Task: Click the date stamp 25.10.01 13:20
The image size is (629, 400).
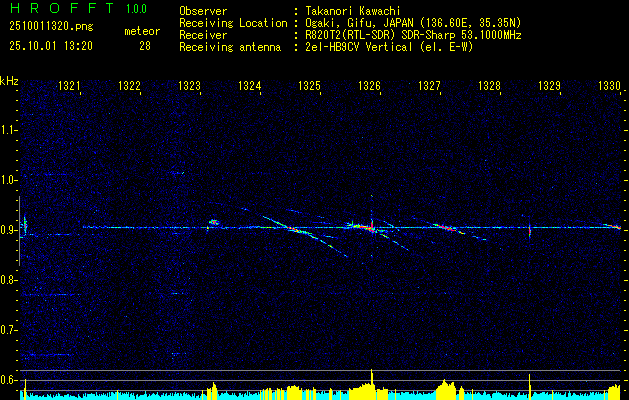Action: [51, 46]
